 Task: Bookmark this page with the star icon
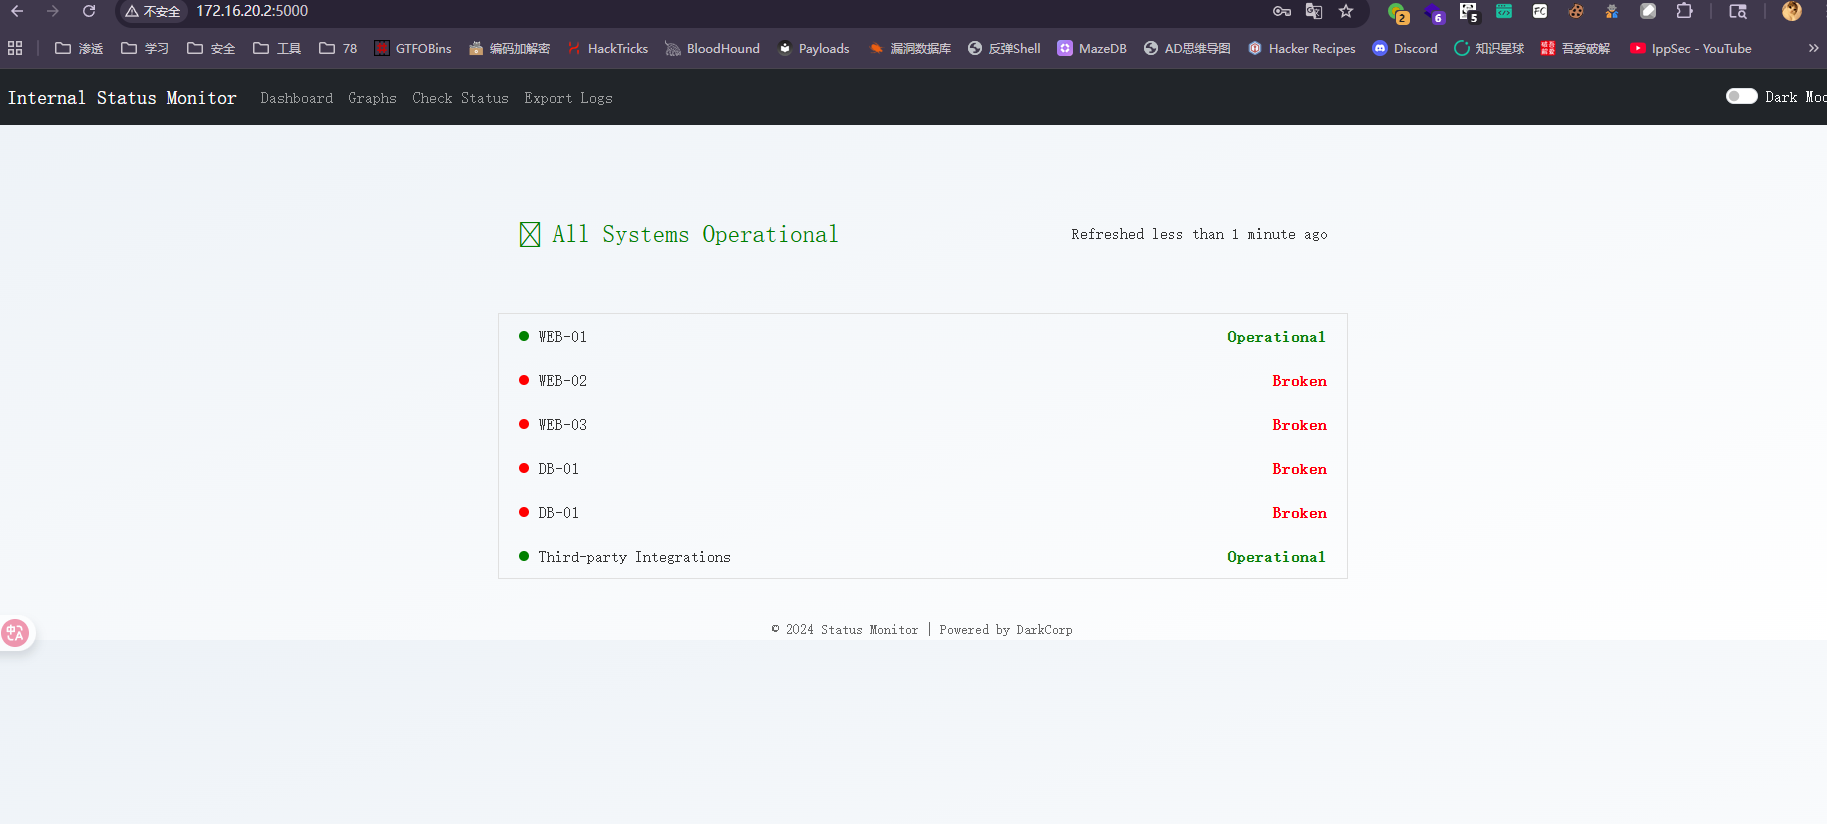(1346, 11)
